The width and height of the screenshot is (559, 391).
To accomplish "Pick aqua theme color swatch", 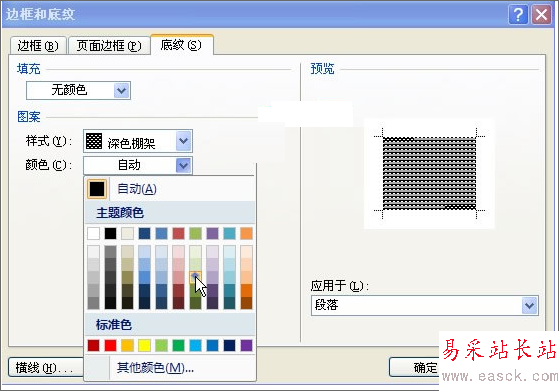I will tap(230, 233).
